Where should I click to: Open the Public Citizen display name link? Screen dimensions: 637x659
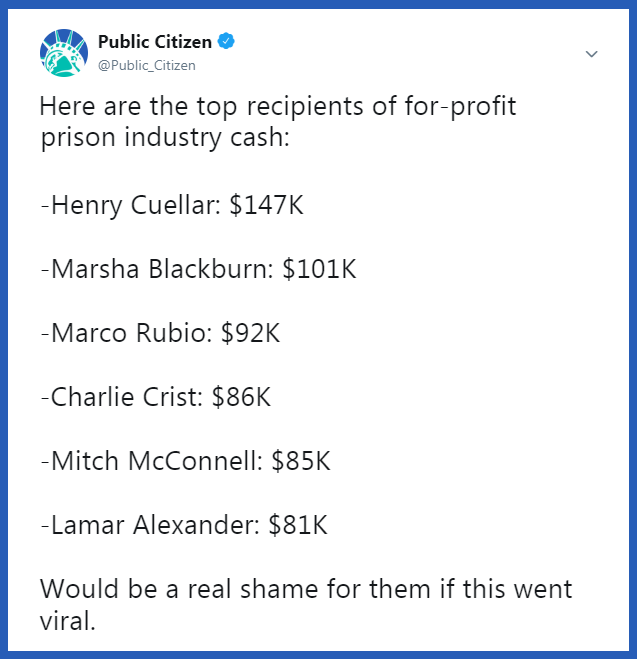(x=157, y=42)
